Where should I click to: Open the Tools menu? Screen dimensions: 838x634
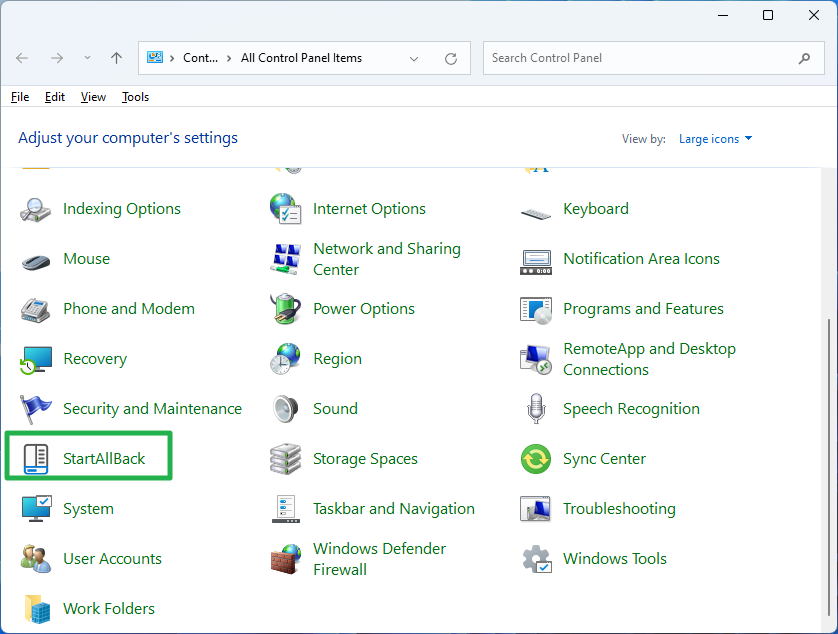click(x=135, y=96)
